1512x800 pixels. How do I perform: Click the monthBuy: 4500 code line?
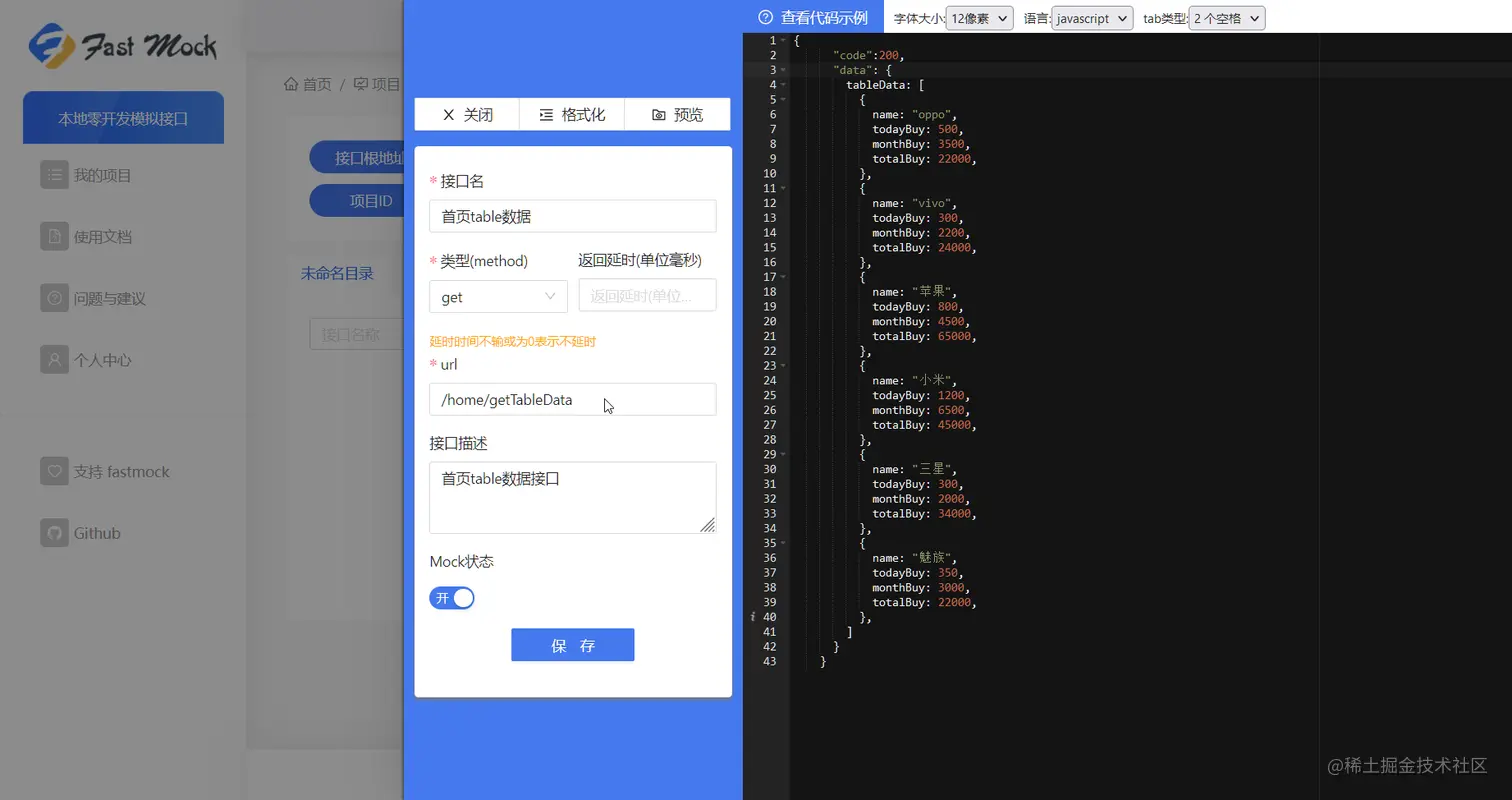point(922,322)
